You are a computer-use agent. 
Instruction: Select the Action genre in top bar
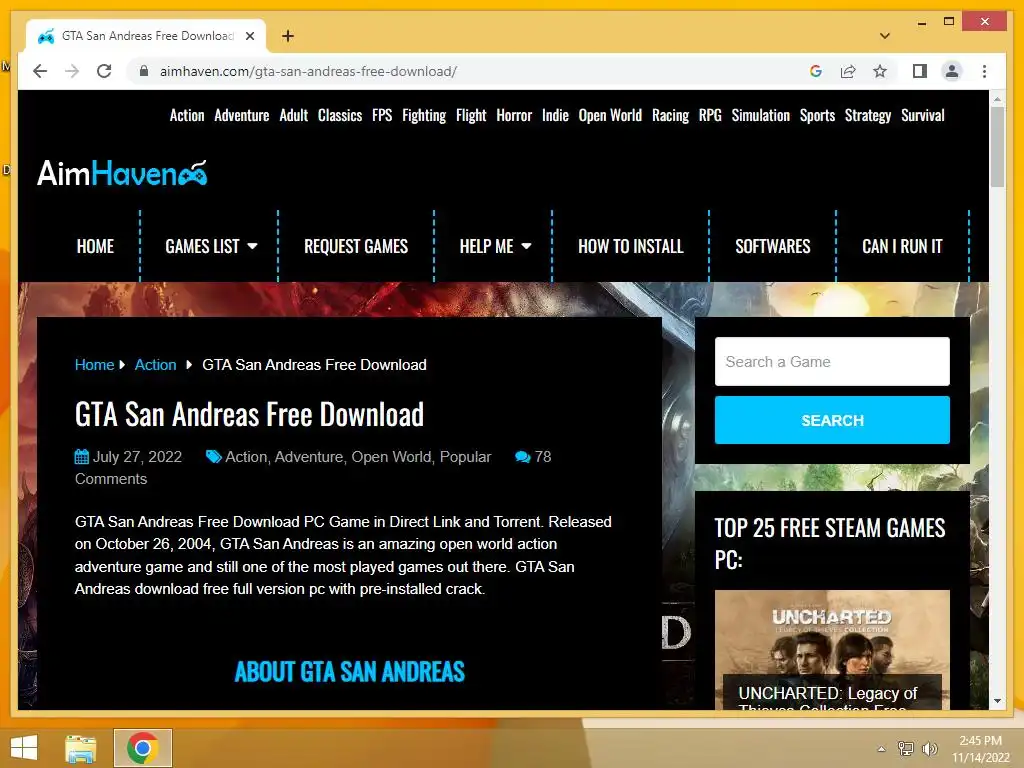point(187,116)
